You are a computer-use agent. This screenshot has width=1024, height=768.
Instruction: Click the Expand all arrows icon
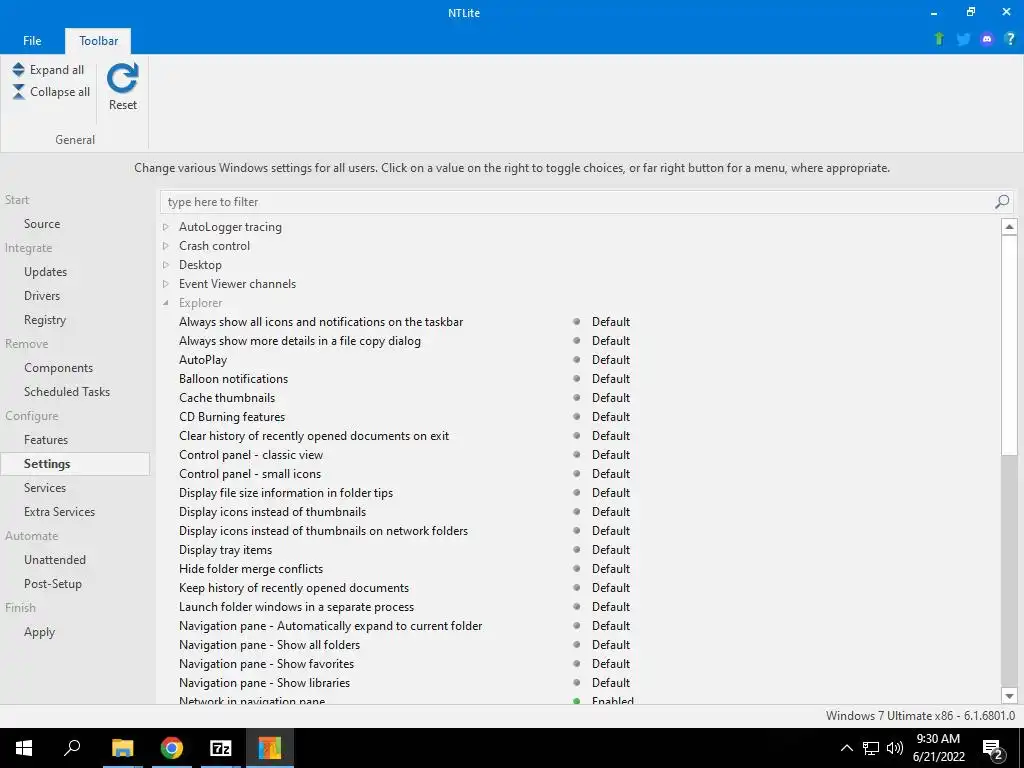18,69
